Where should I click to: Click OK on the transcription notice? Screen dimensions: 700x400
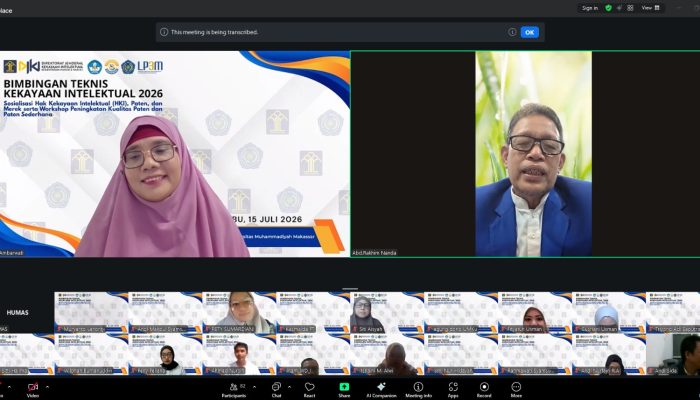[529, 32]
